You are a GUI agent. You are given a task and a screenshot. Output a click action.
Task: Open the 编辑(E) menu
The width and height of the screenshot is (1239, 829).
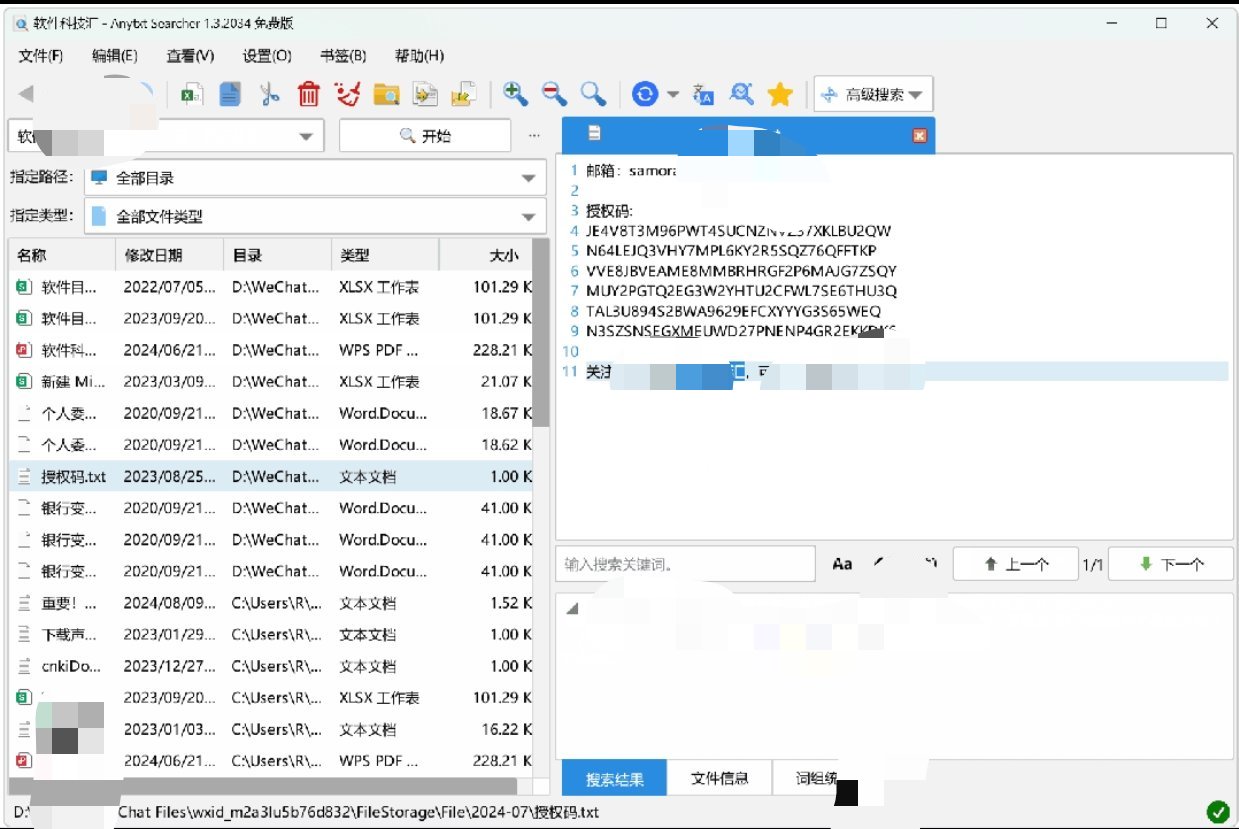(x=115, y=56)
